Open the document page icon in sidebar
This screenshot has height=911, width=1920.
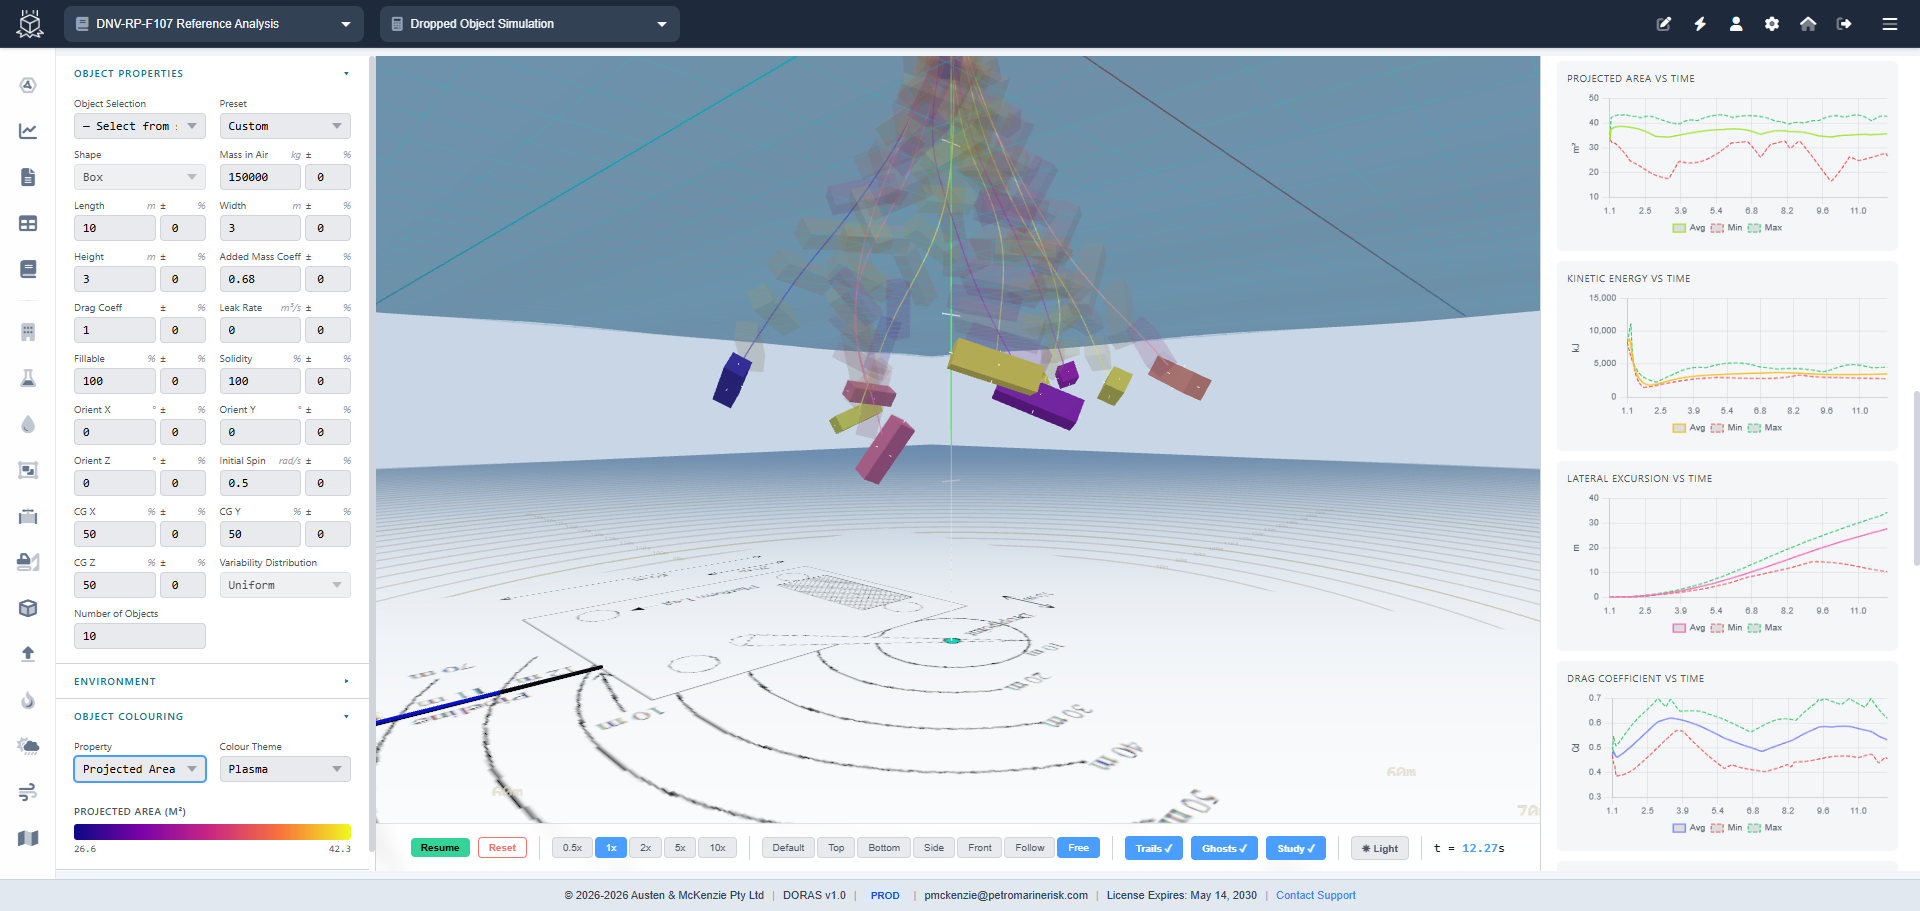[x=28, y=177]
